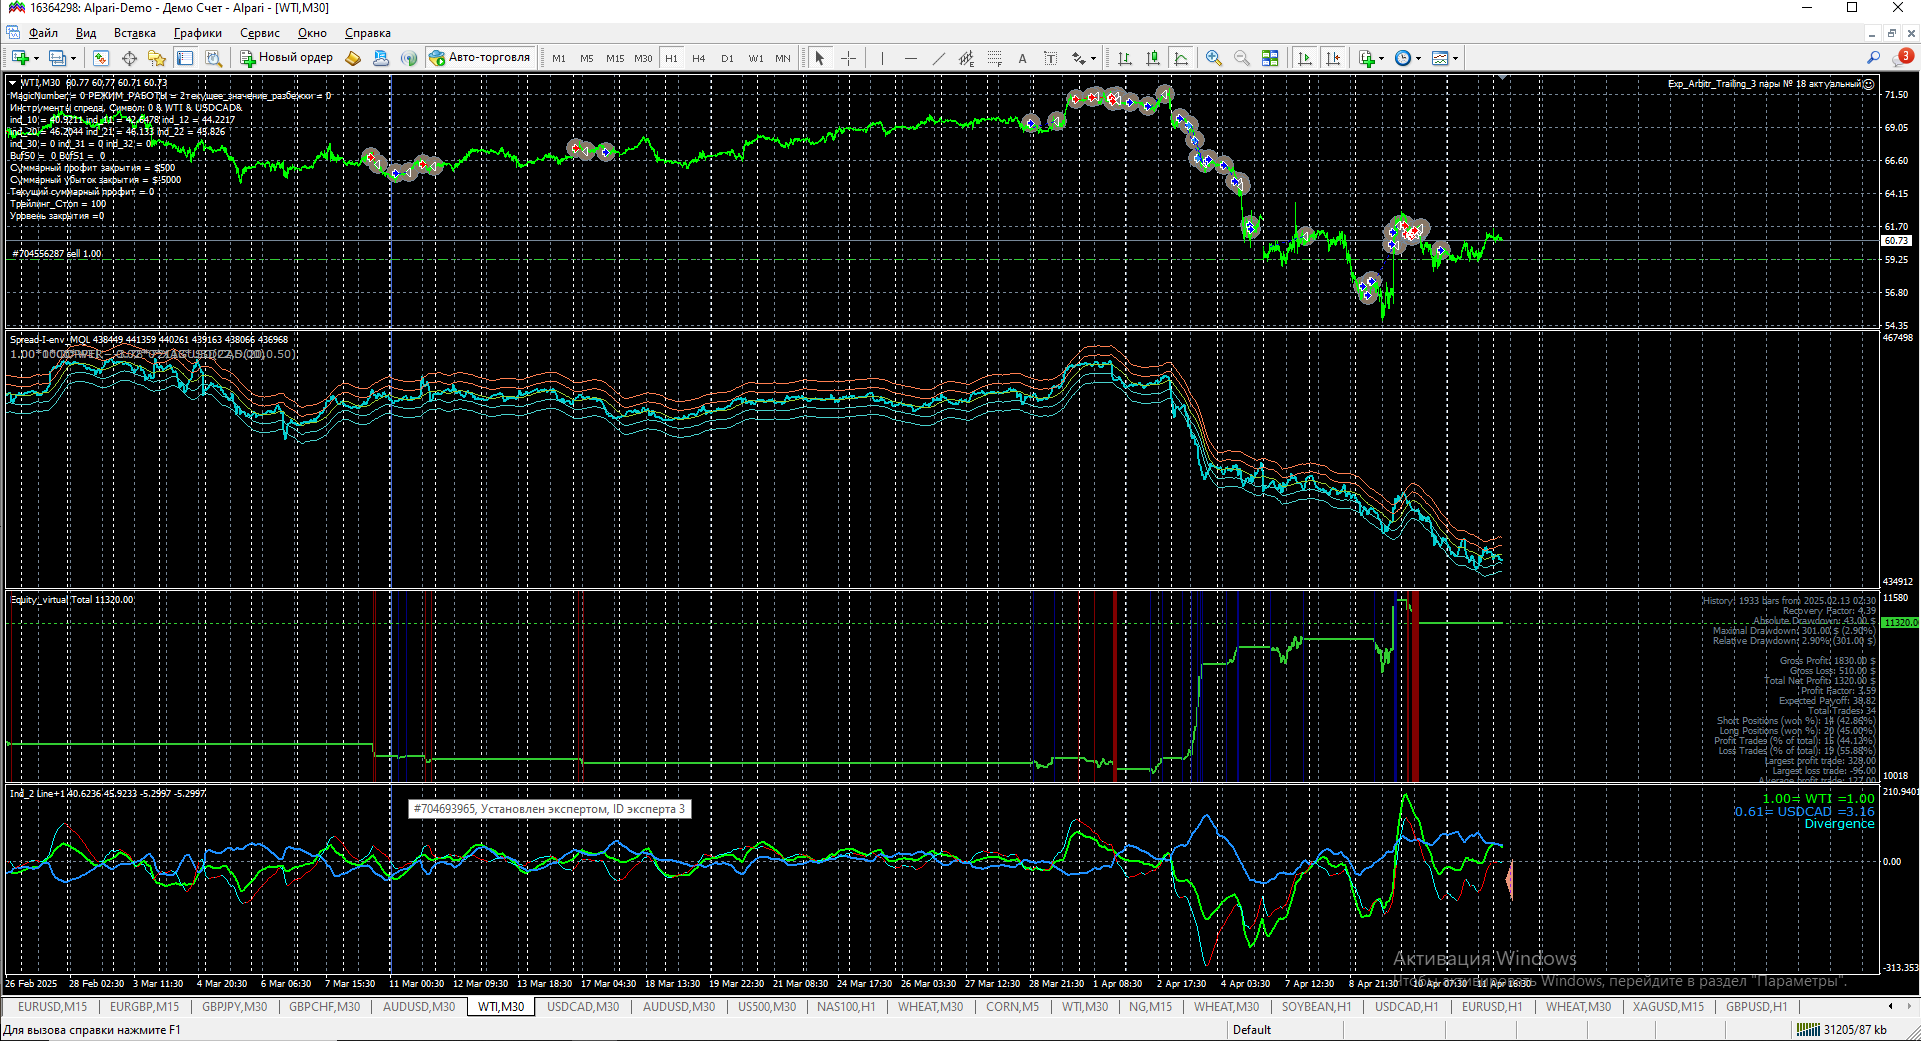The image size is (1921, 1041).
Task: Select the Fibonacci retracement tool
Action: 994,58
